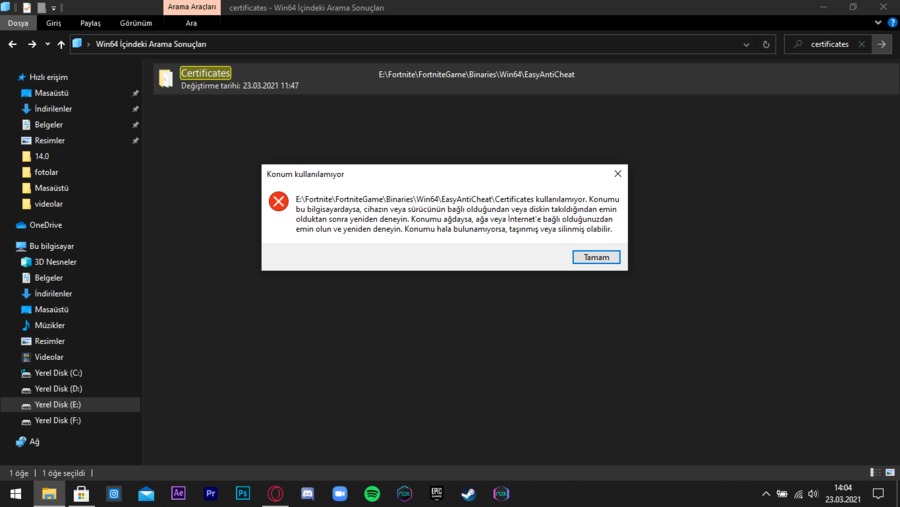Open Discord from the taskbar

click(308, 493)
